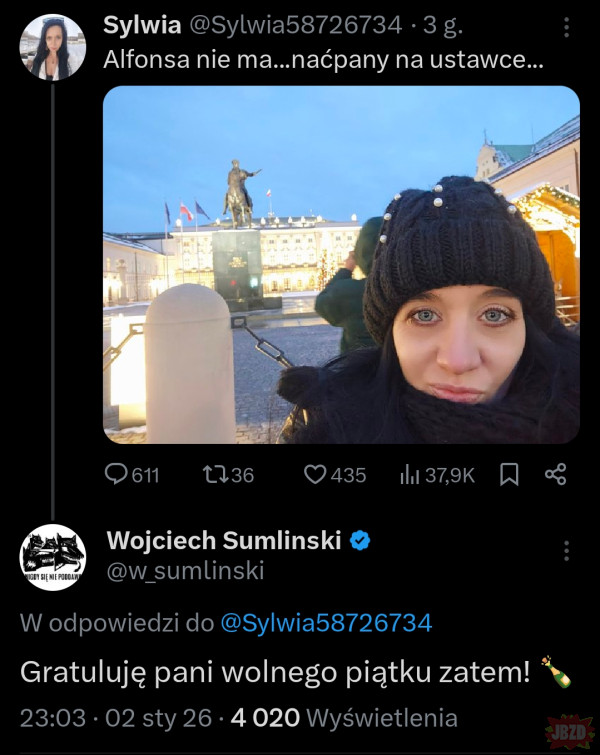Open the attached selfie photo

coord(341,264)
